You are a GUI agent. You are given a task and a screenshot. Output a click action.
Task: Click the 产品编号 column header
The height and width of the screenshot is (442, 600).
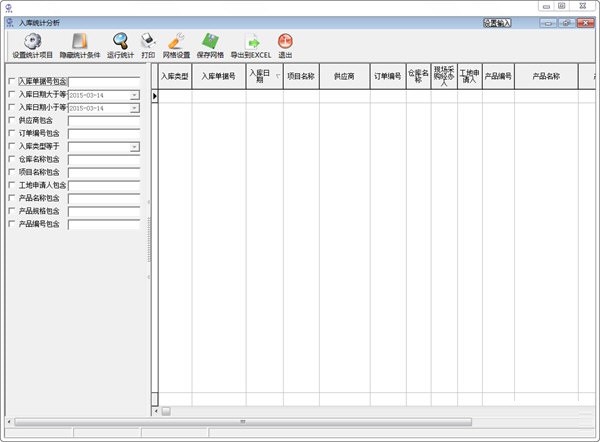click(x=499, y=77)
